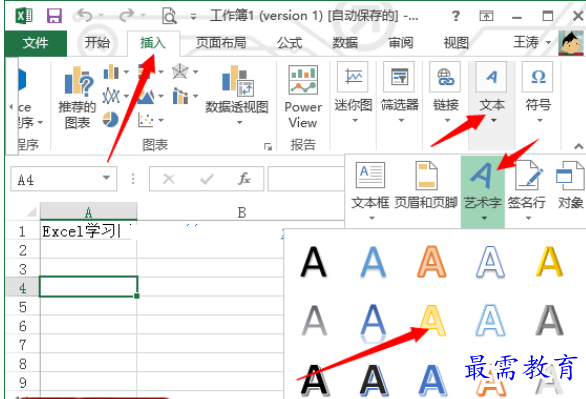The width and height of the screenshot is (586, 399).
Task: Launch Power View report
Action: (303, 97)
